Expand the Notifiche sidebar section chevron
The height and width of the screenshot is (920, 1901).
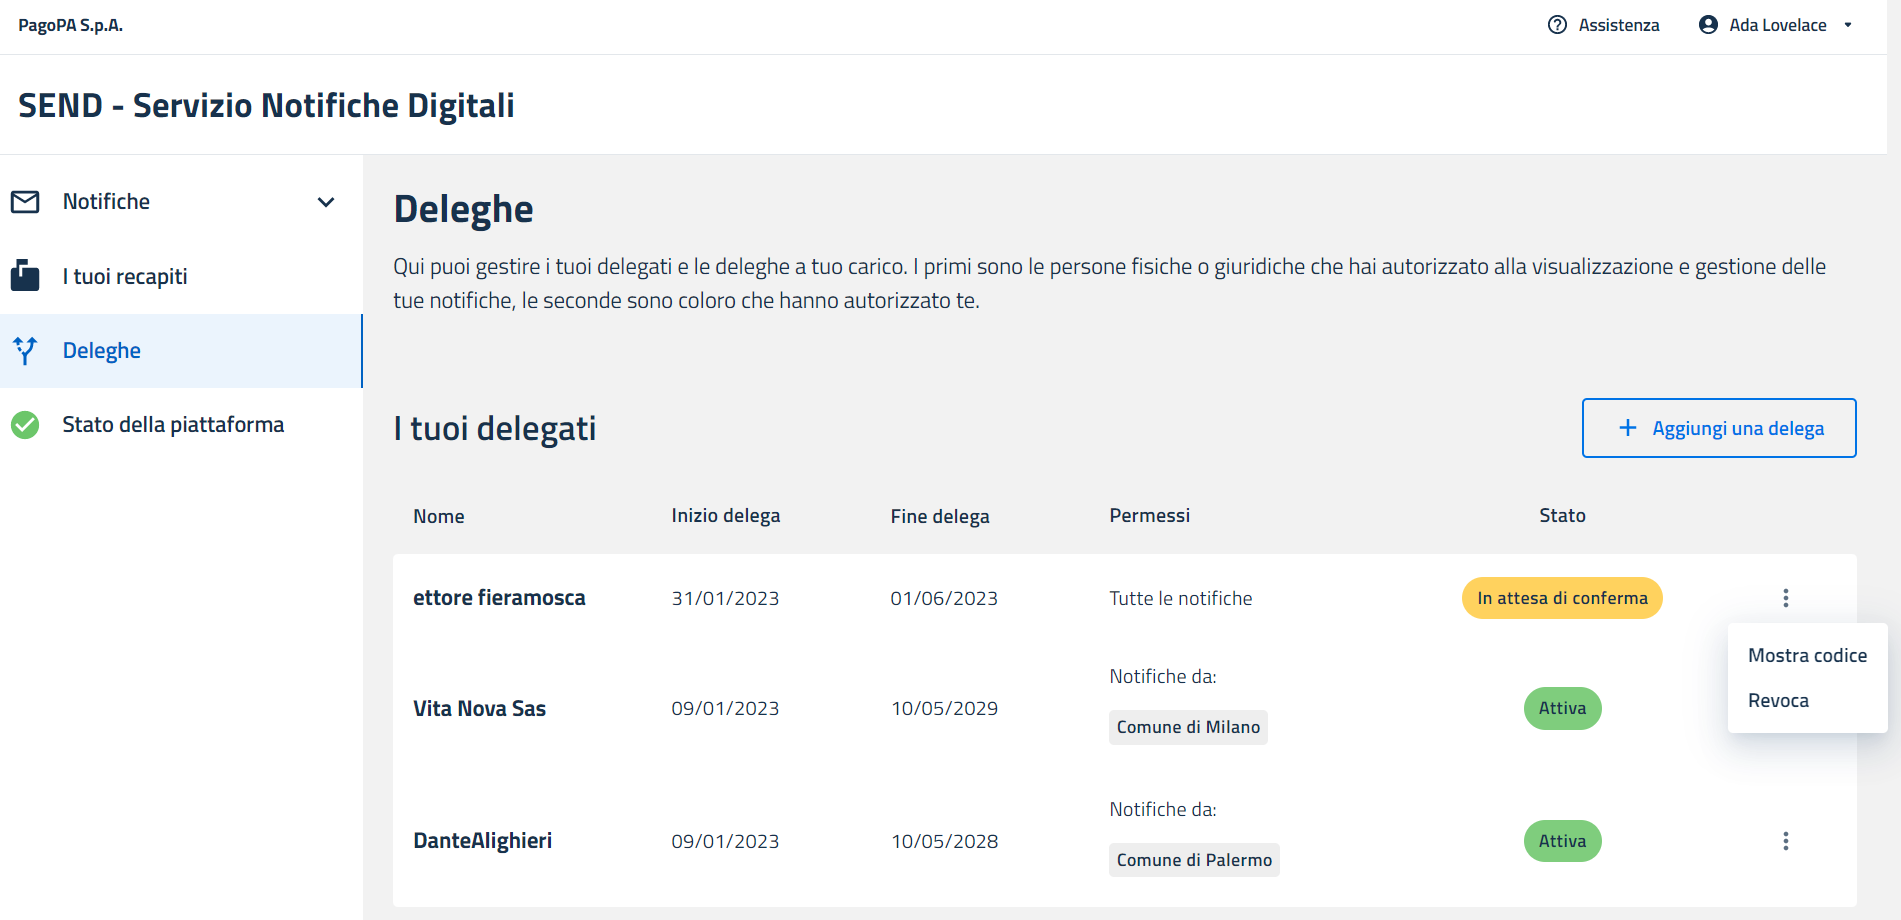[x=326, y=202]
